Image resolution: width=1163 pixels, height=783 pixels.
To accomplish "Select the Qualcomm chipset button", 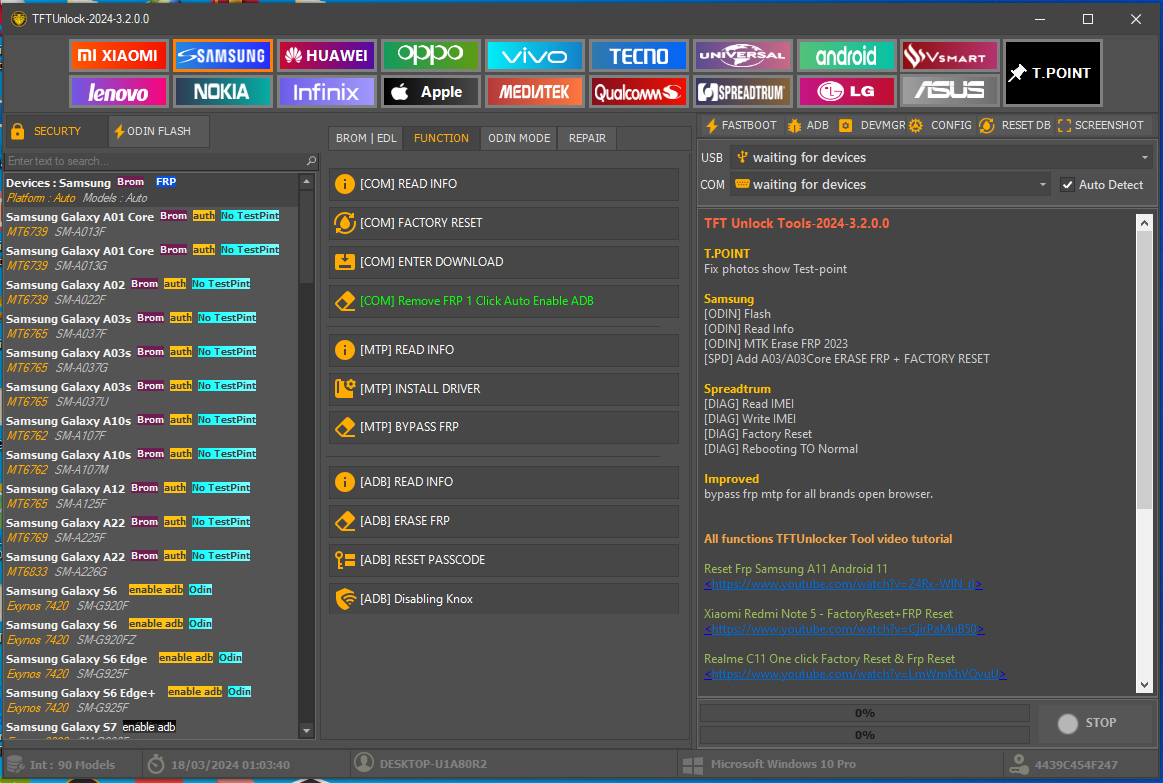I will (x=638, y=92).
